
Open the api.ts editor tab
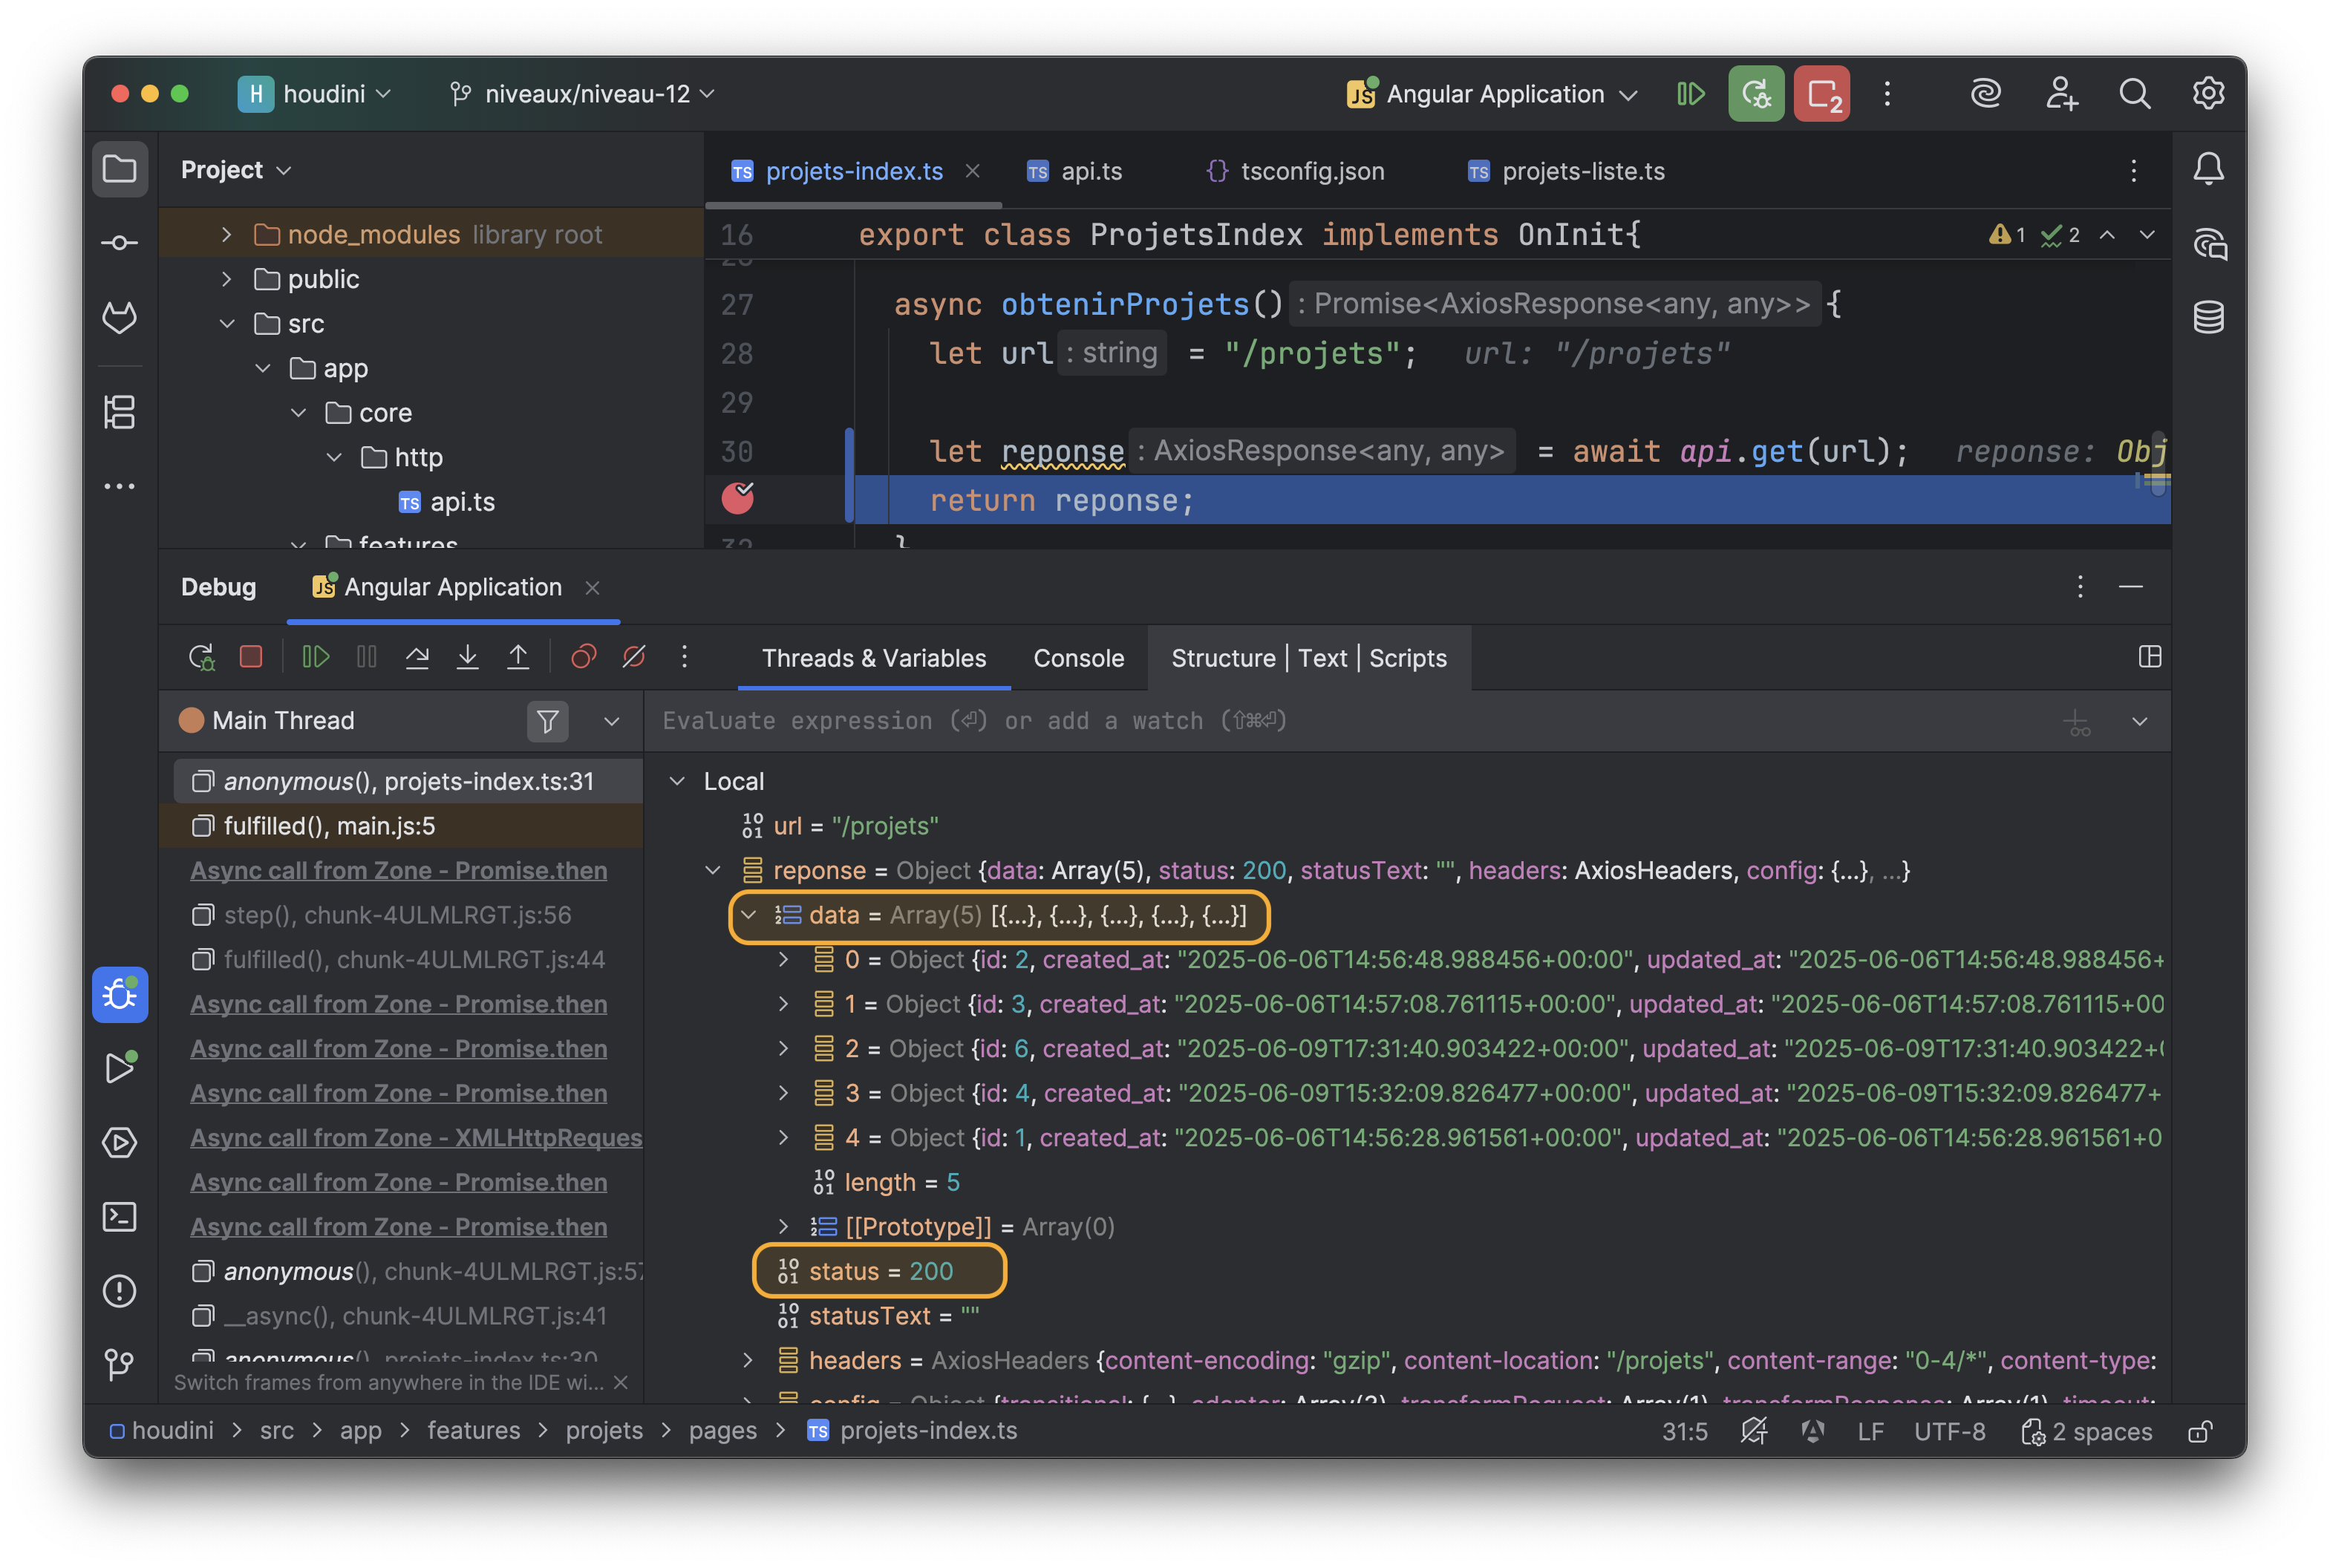(x=1090, y=171)
